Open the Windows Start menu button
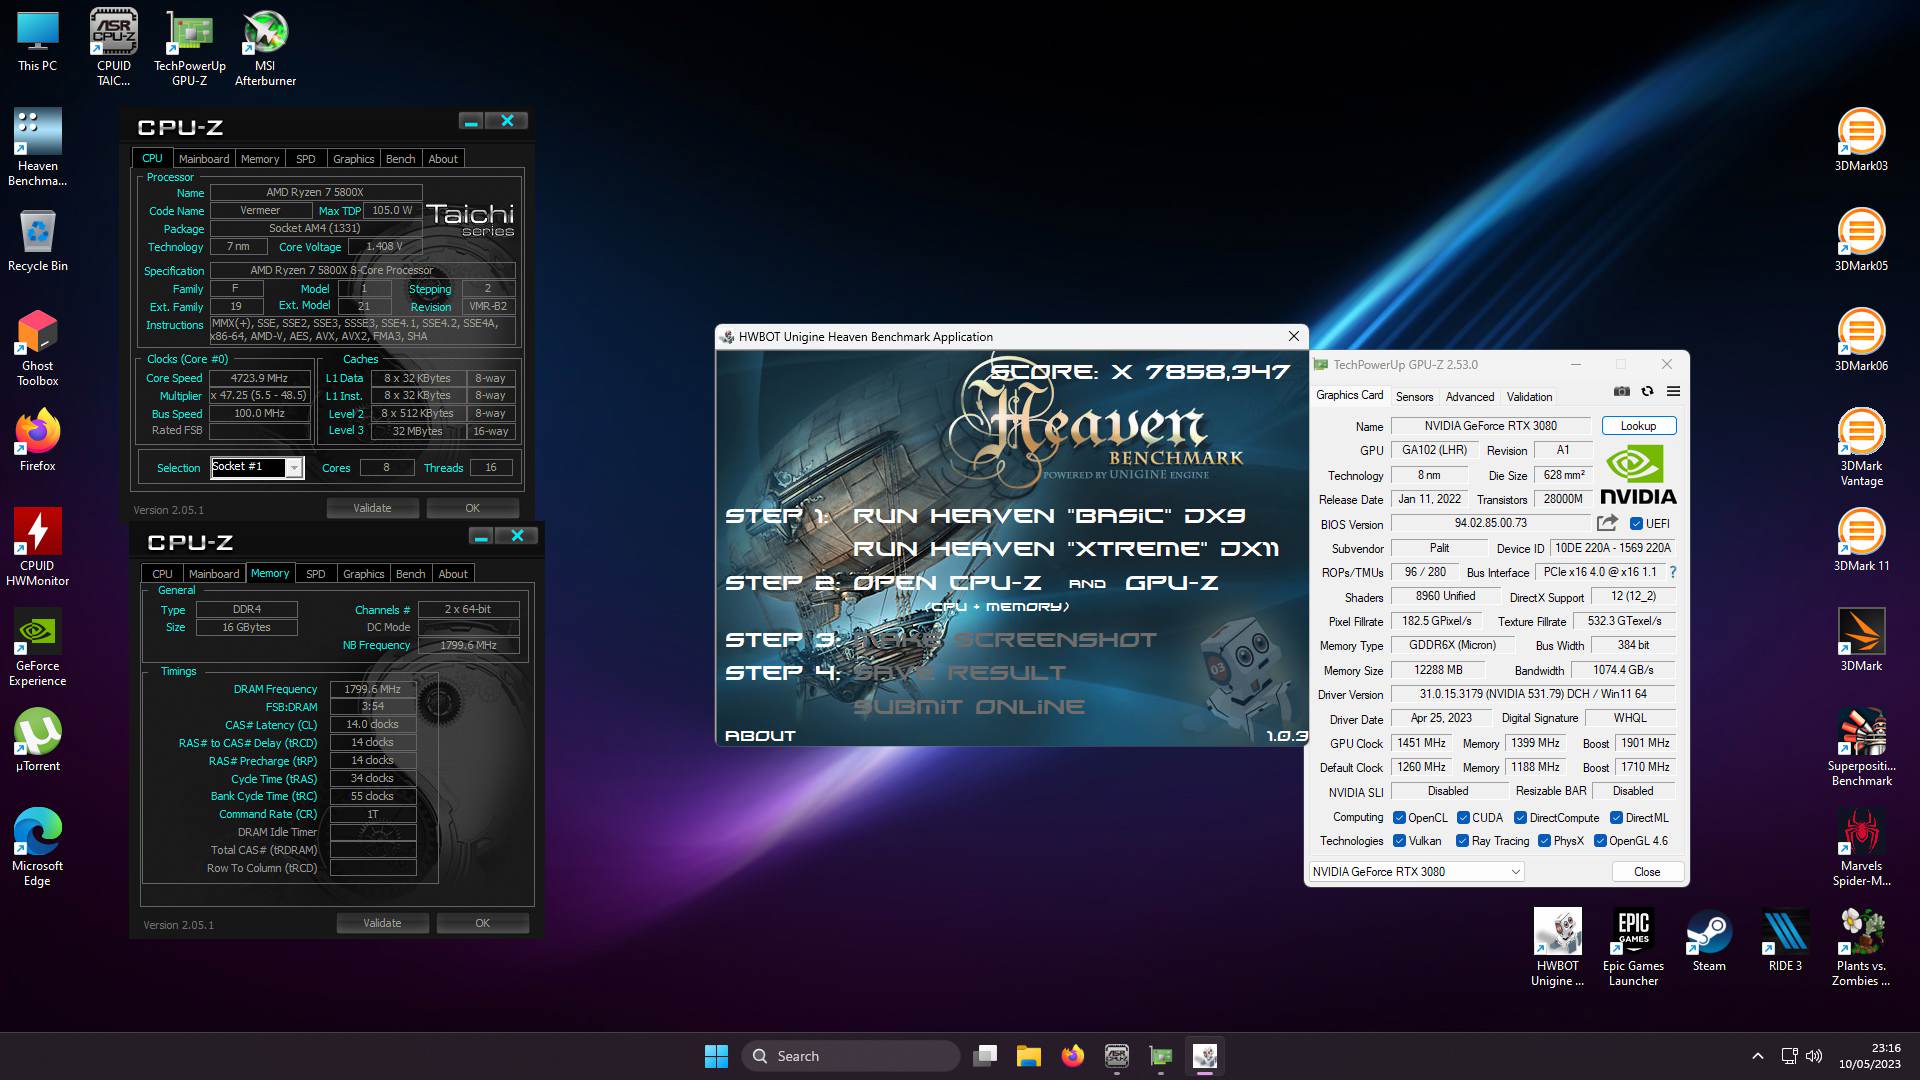 point(716,1056)
